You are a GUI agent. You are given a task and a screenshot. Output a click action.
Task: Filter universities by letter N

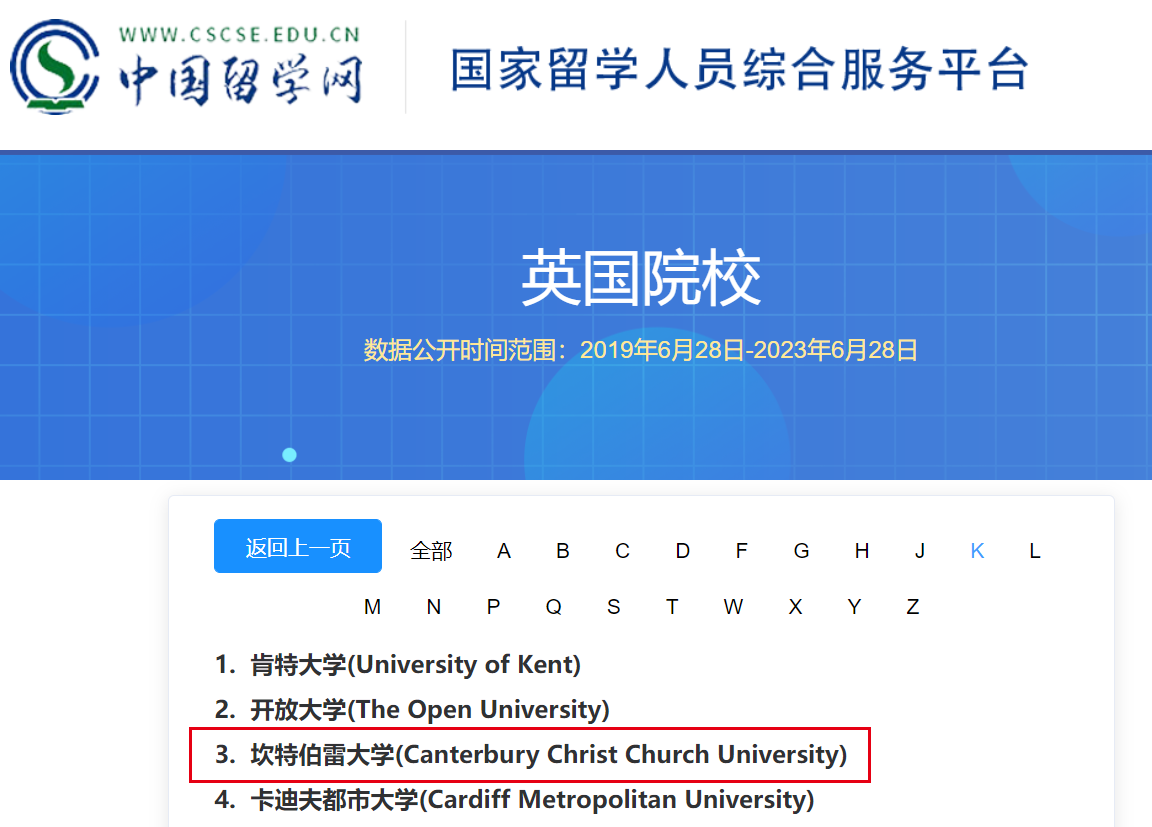coord(433,607)
